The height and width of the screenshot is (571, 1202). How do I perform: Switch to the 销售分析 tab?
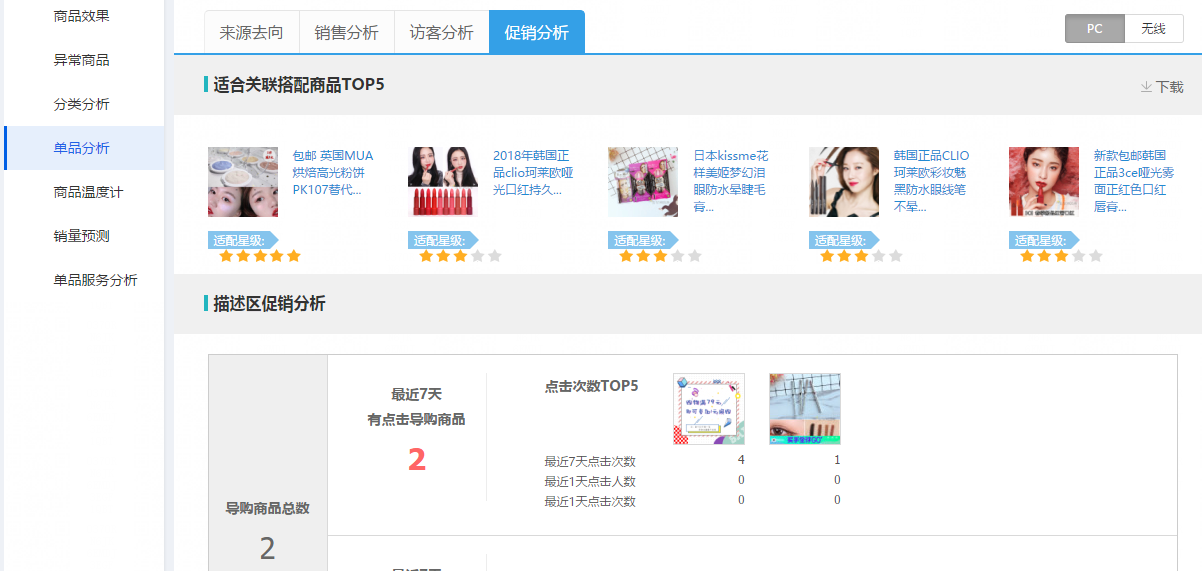pyautogui.click(x=347, y=32)
